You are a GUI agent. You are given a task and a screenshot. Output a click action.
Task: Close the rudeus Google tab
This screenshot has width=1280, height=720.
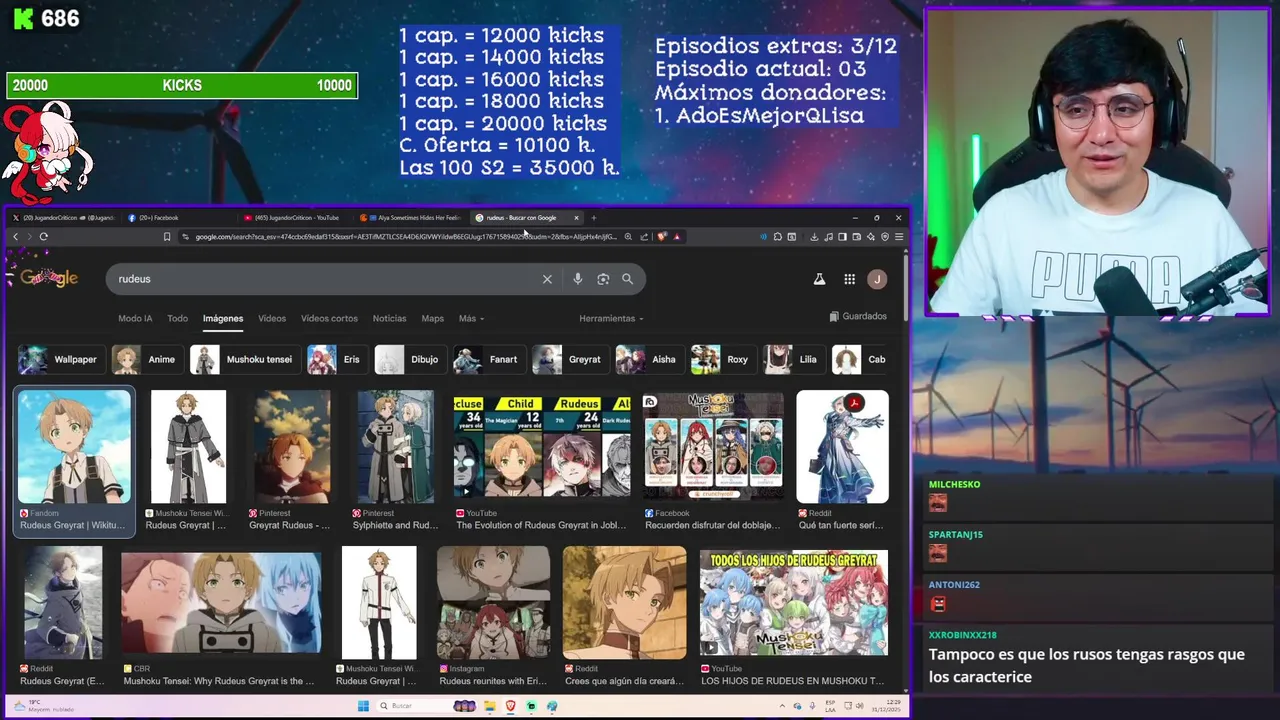coord(576,217)
